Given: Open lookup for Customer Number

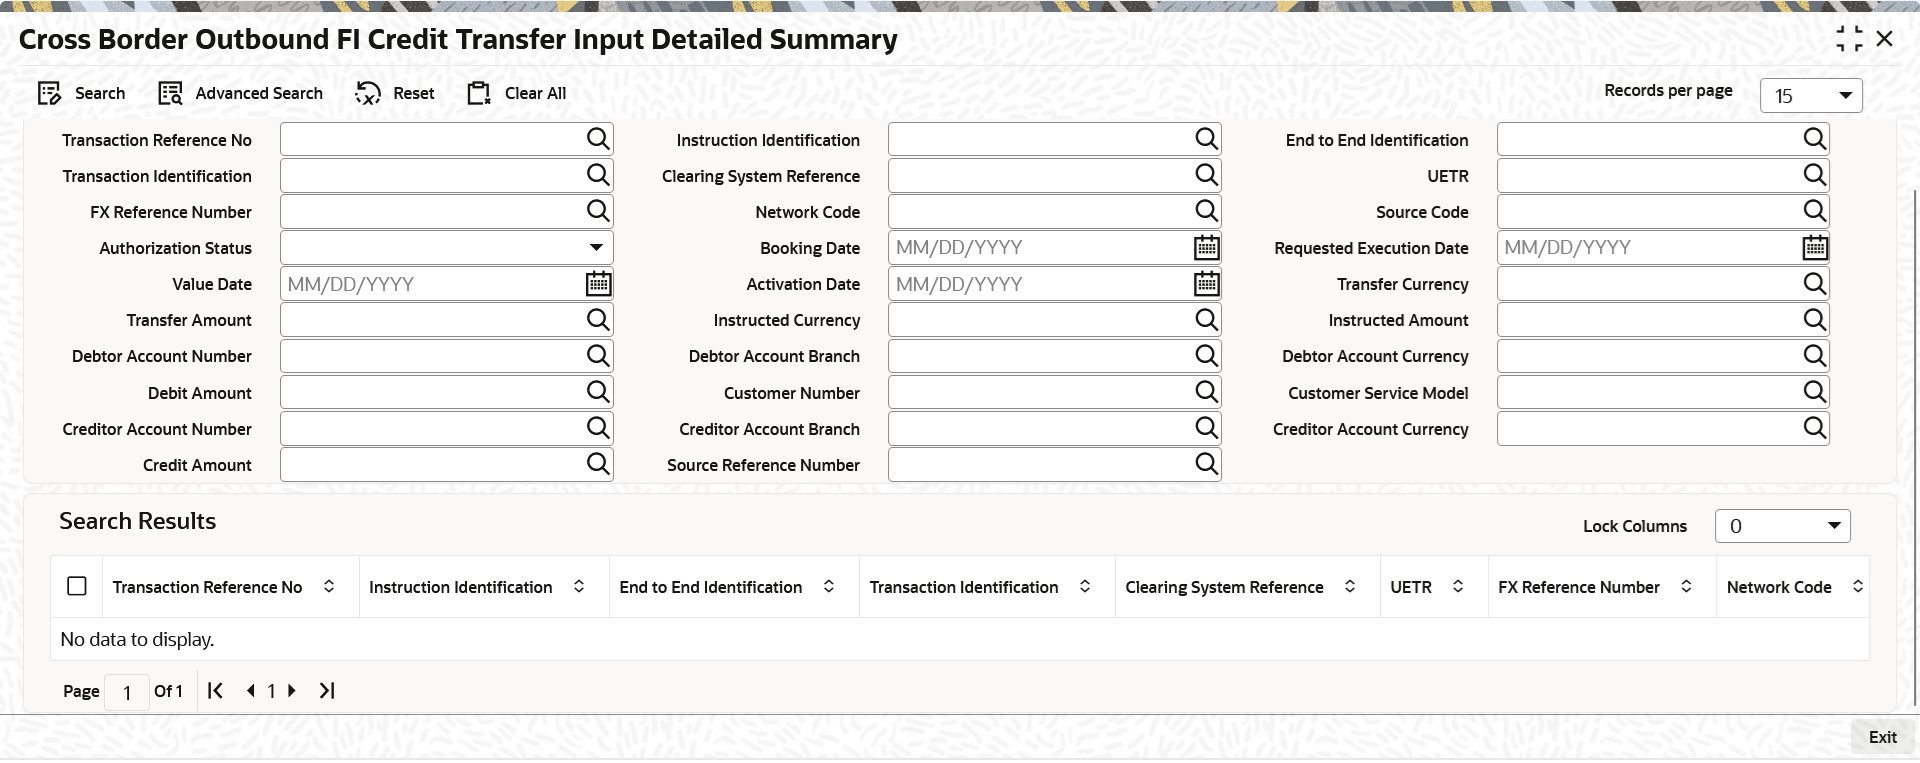Looking at the screenshot, I should 1207,392.
